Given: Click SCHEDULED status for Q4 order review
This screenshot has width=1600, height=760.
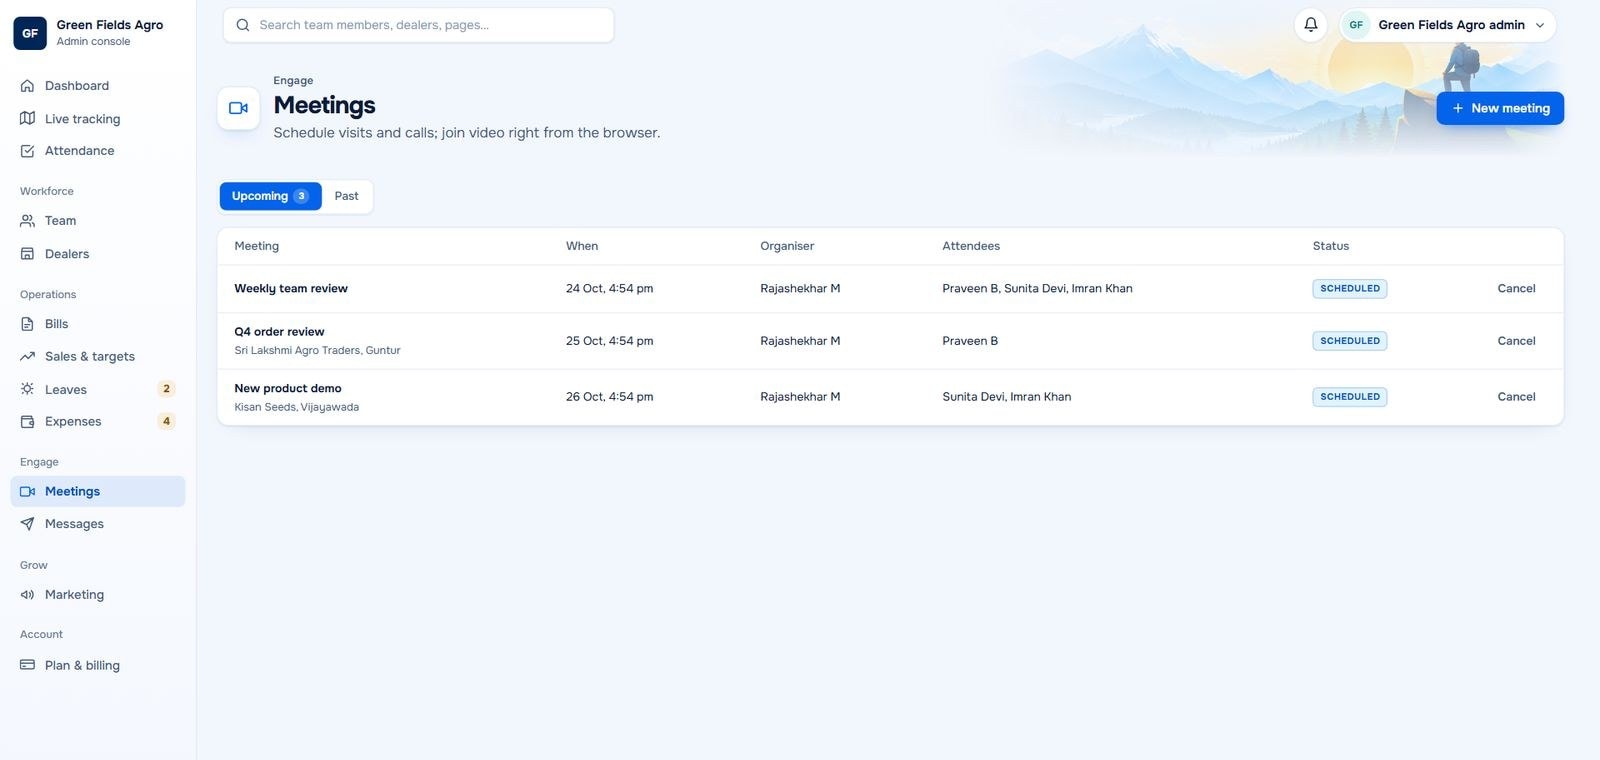Looking at the screenshot, I should pyautogui.click(x=1349, y=341).
